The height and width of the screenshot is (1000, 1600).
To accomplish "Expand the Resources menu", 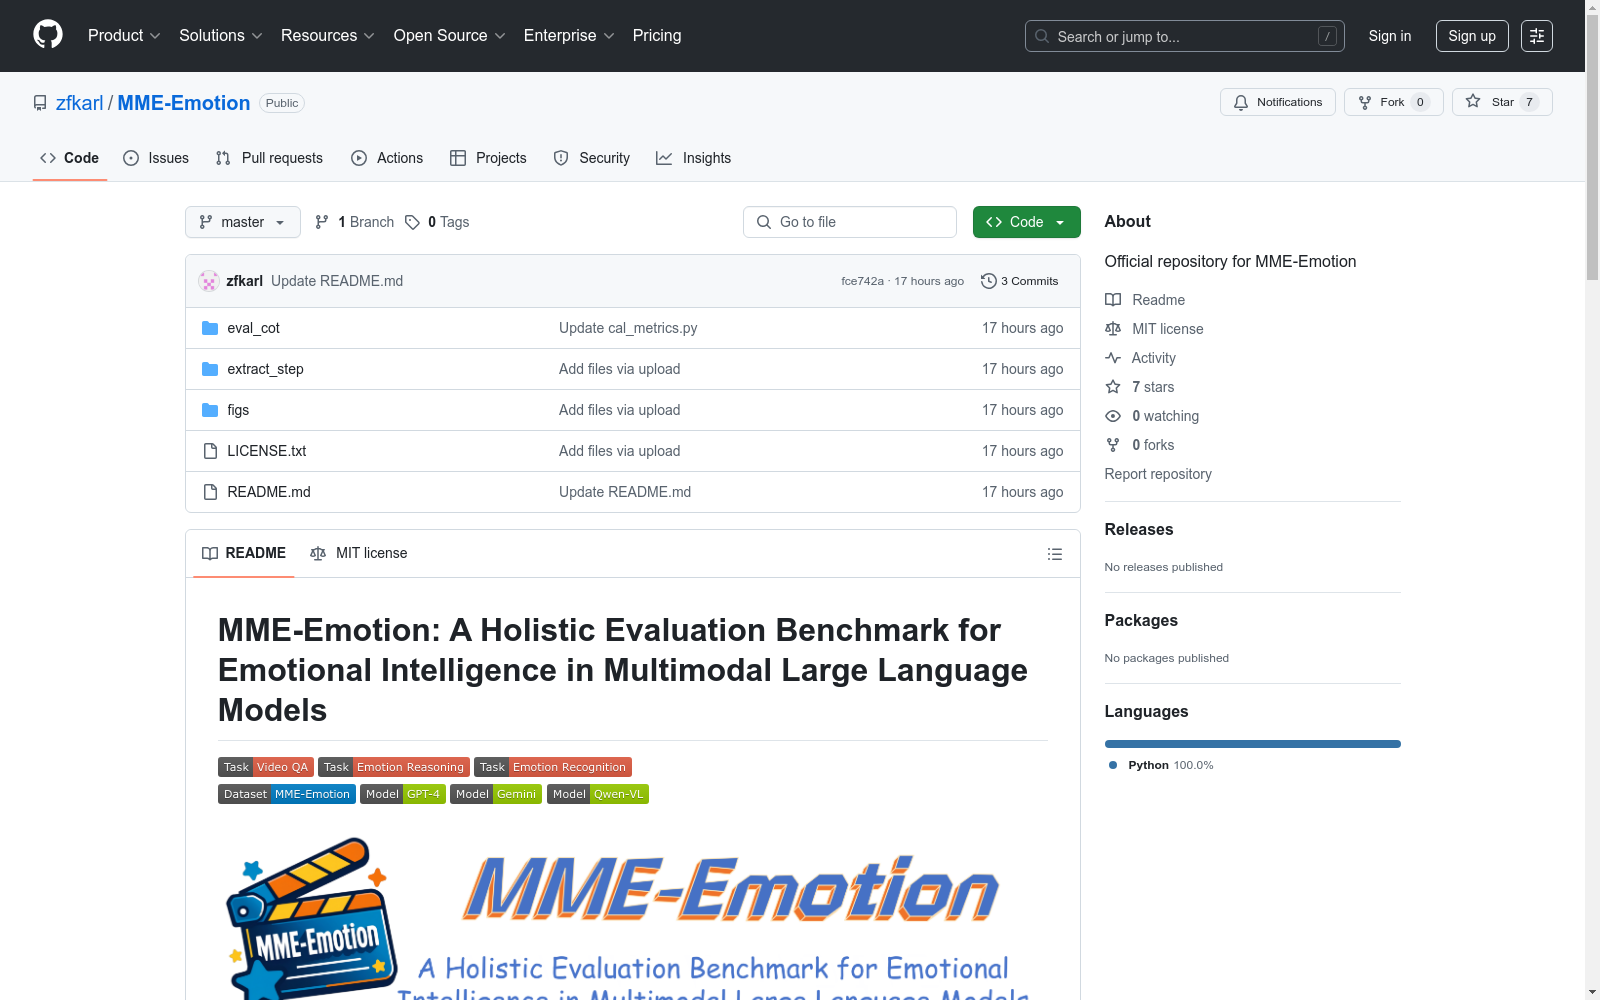I will pos(328,36).
